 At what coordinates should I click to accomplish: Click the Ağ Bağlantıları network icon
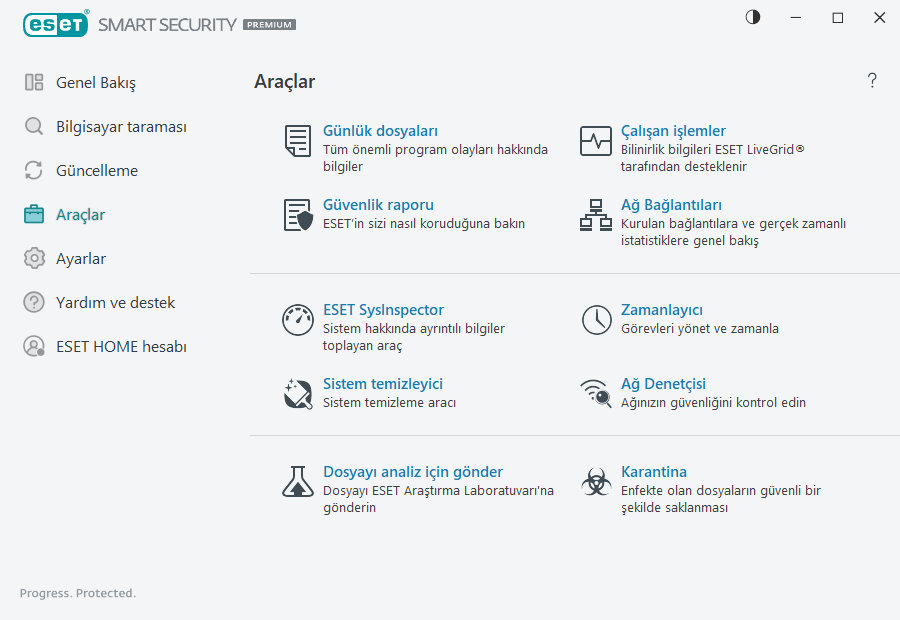tap(594, 216)
